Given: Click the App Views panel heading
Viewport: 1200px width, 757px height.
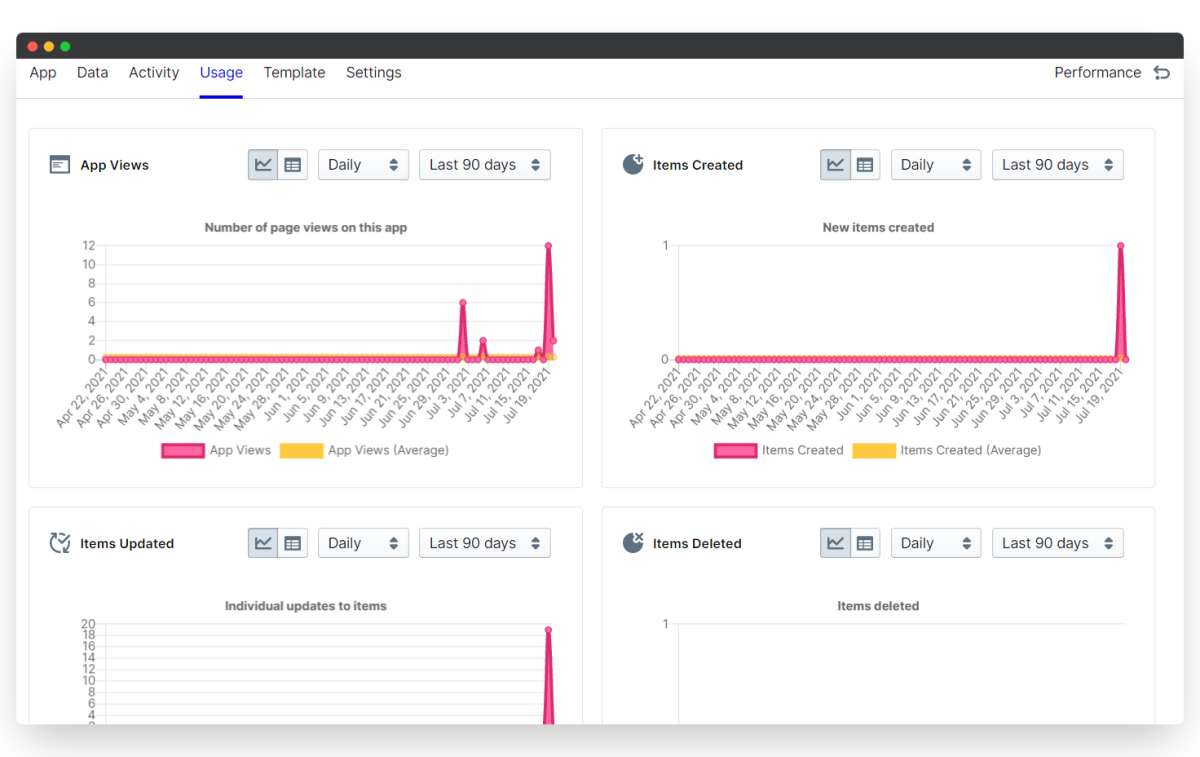Looking at the screenshot, I should 115,166.
